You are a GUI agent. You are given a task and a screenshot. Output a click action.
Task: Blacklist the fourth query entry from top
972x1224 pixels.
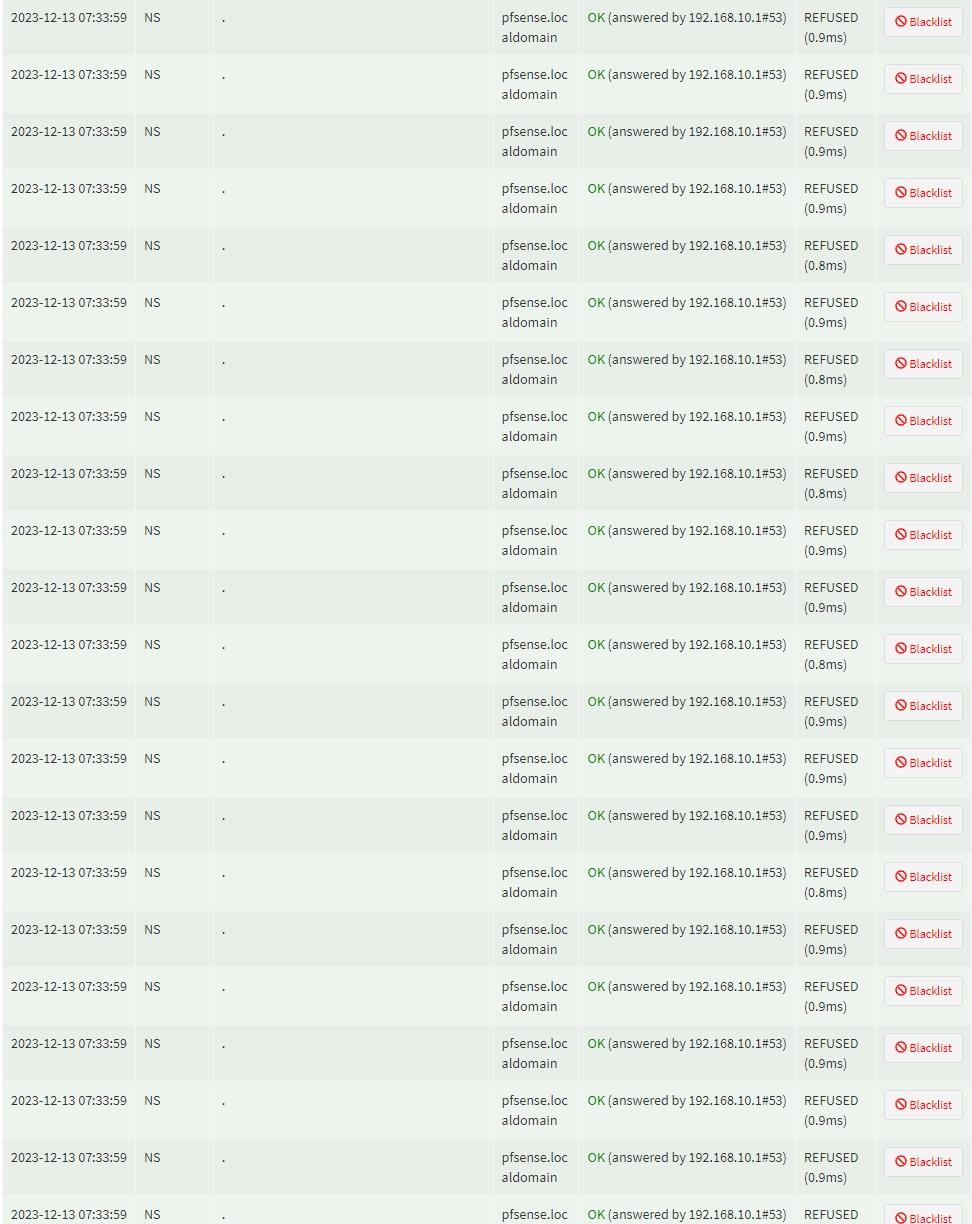(923, 193)
